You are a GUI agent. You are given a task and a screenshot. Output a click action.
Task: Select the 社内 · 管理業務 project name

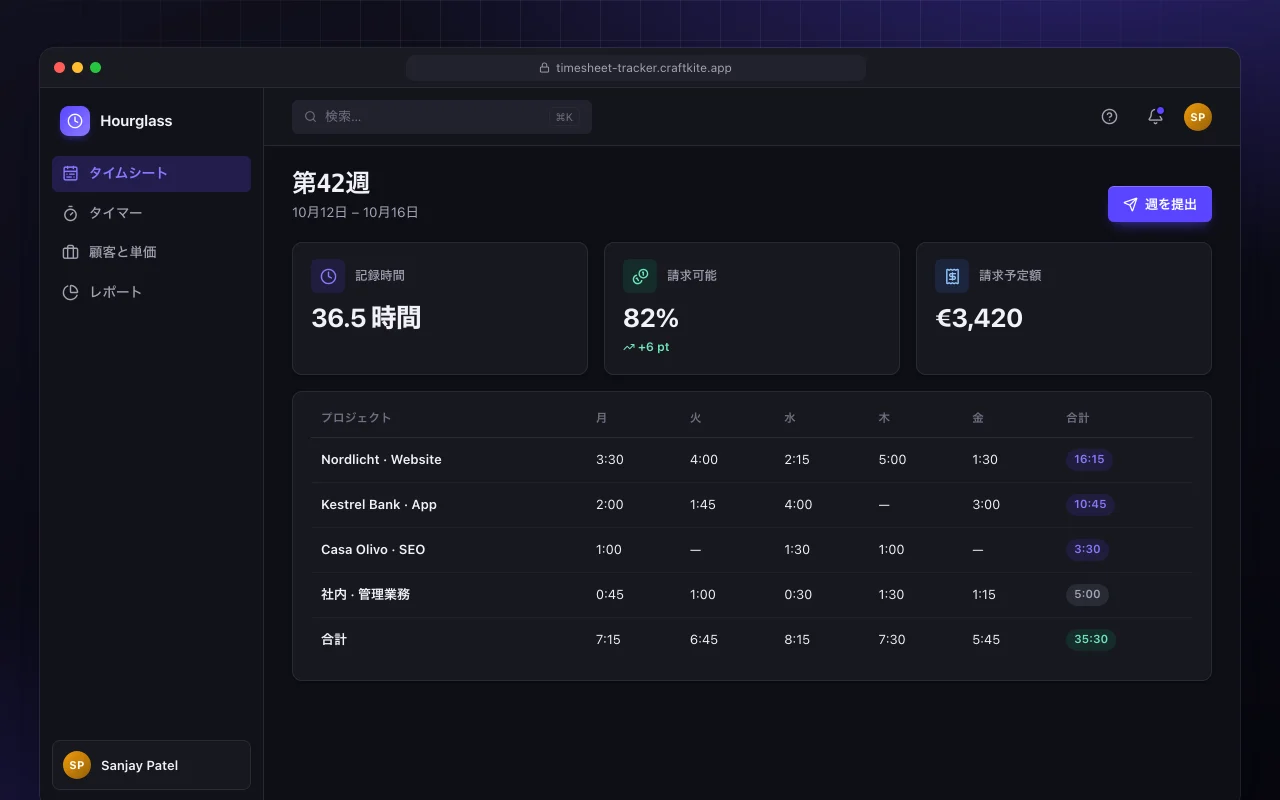point(365,594)
